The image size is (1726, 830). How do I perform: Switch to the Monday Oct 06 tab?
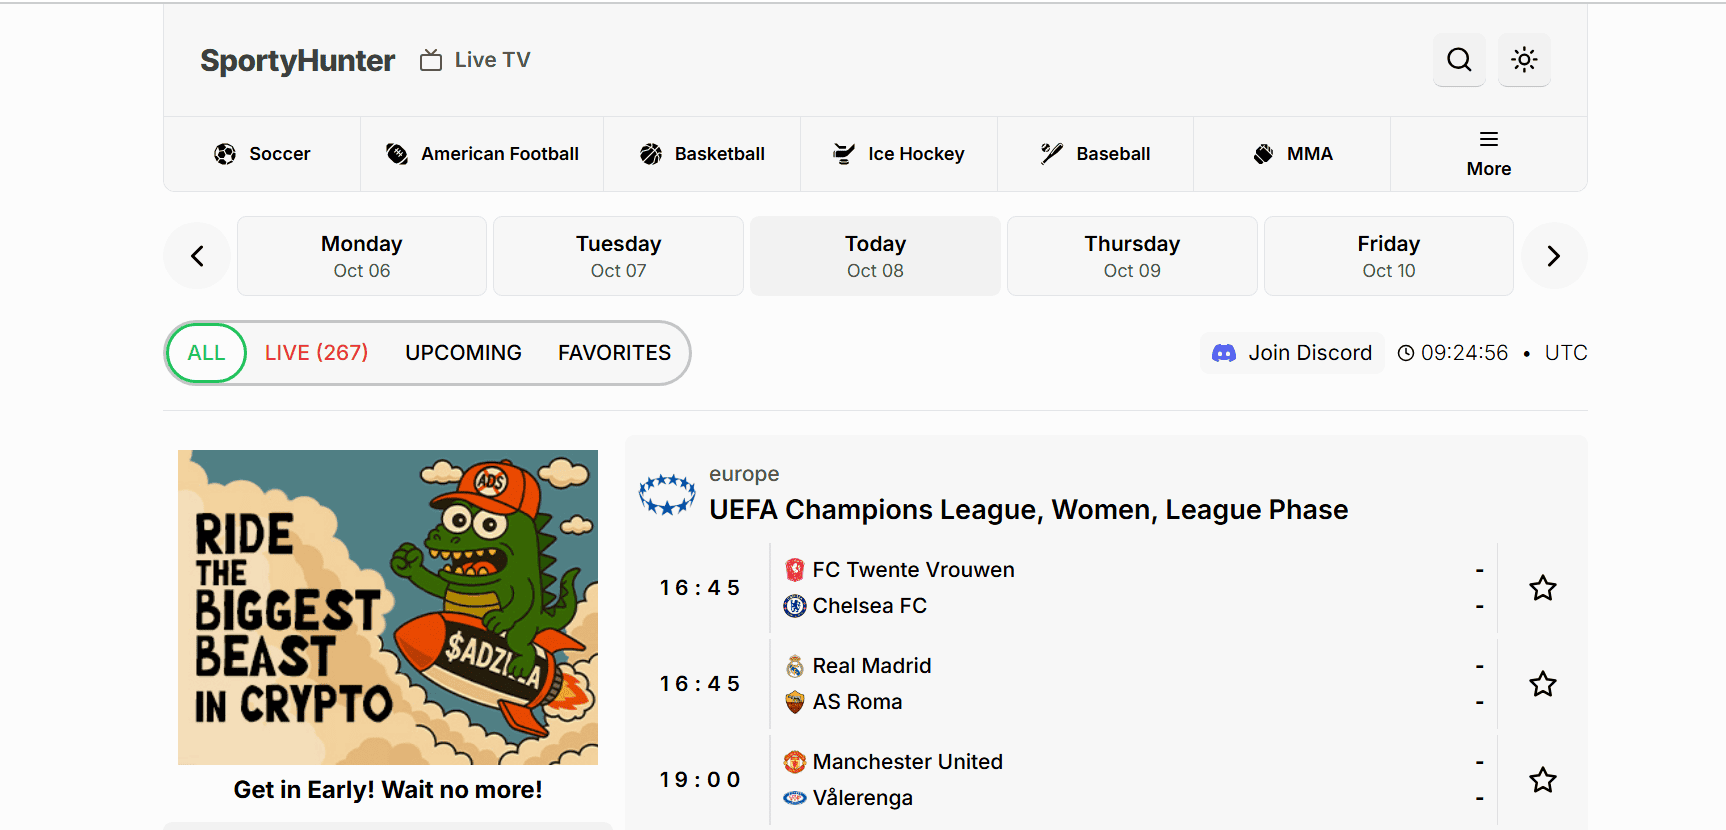pos(362,256)
